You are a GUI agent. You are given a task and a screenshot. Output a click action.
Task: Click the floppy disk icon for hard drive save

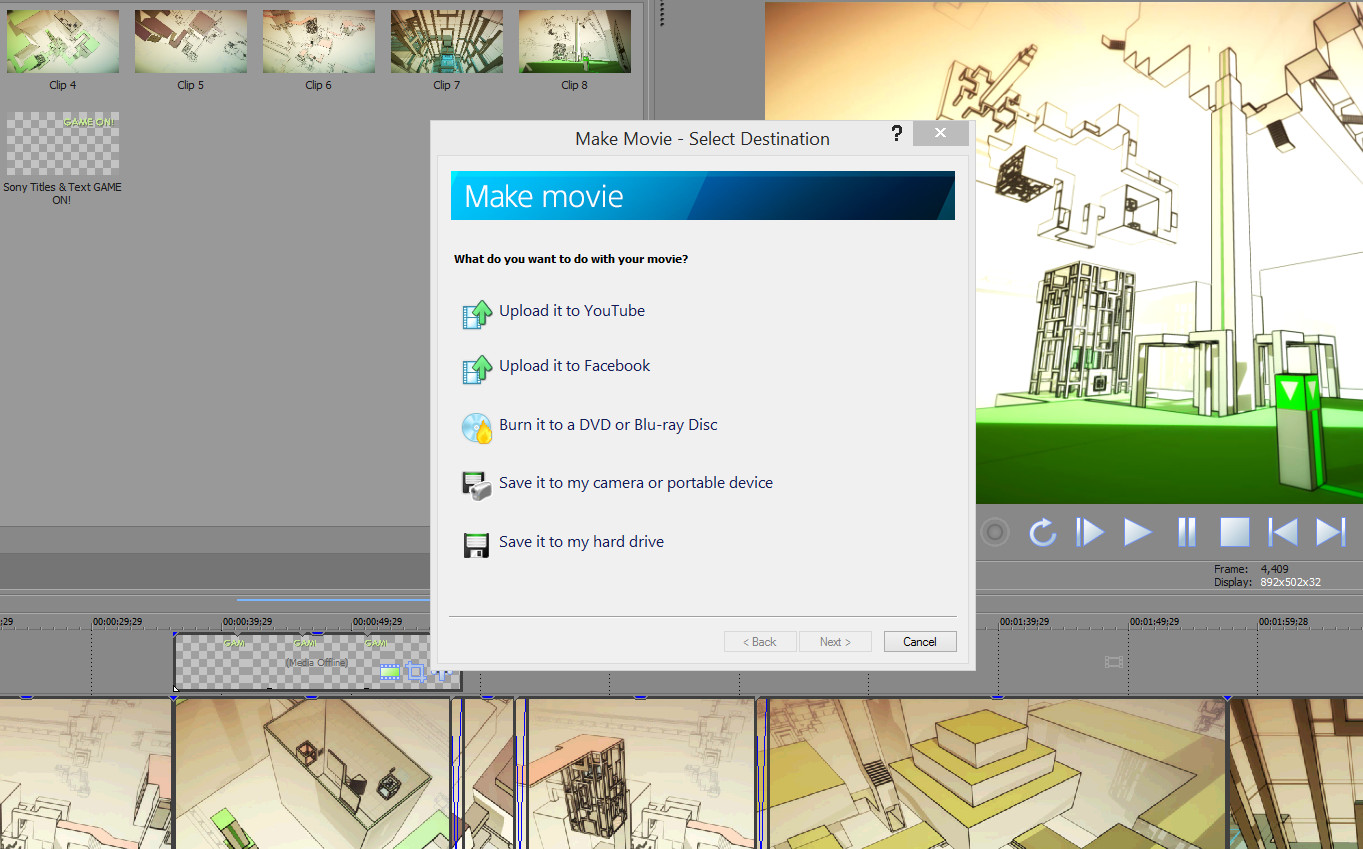(x=477, y=543)
